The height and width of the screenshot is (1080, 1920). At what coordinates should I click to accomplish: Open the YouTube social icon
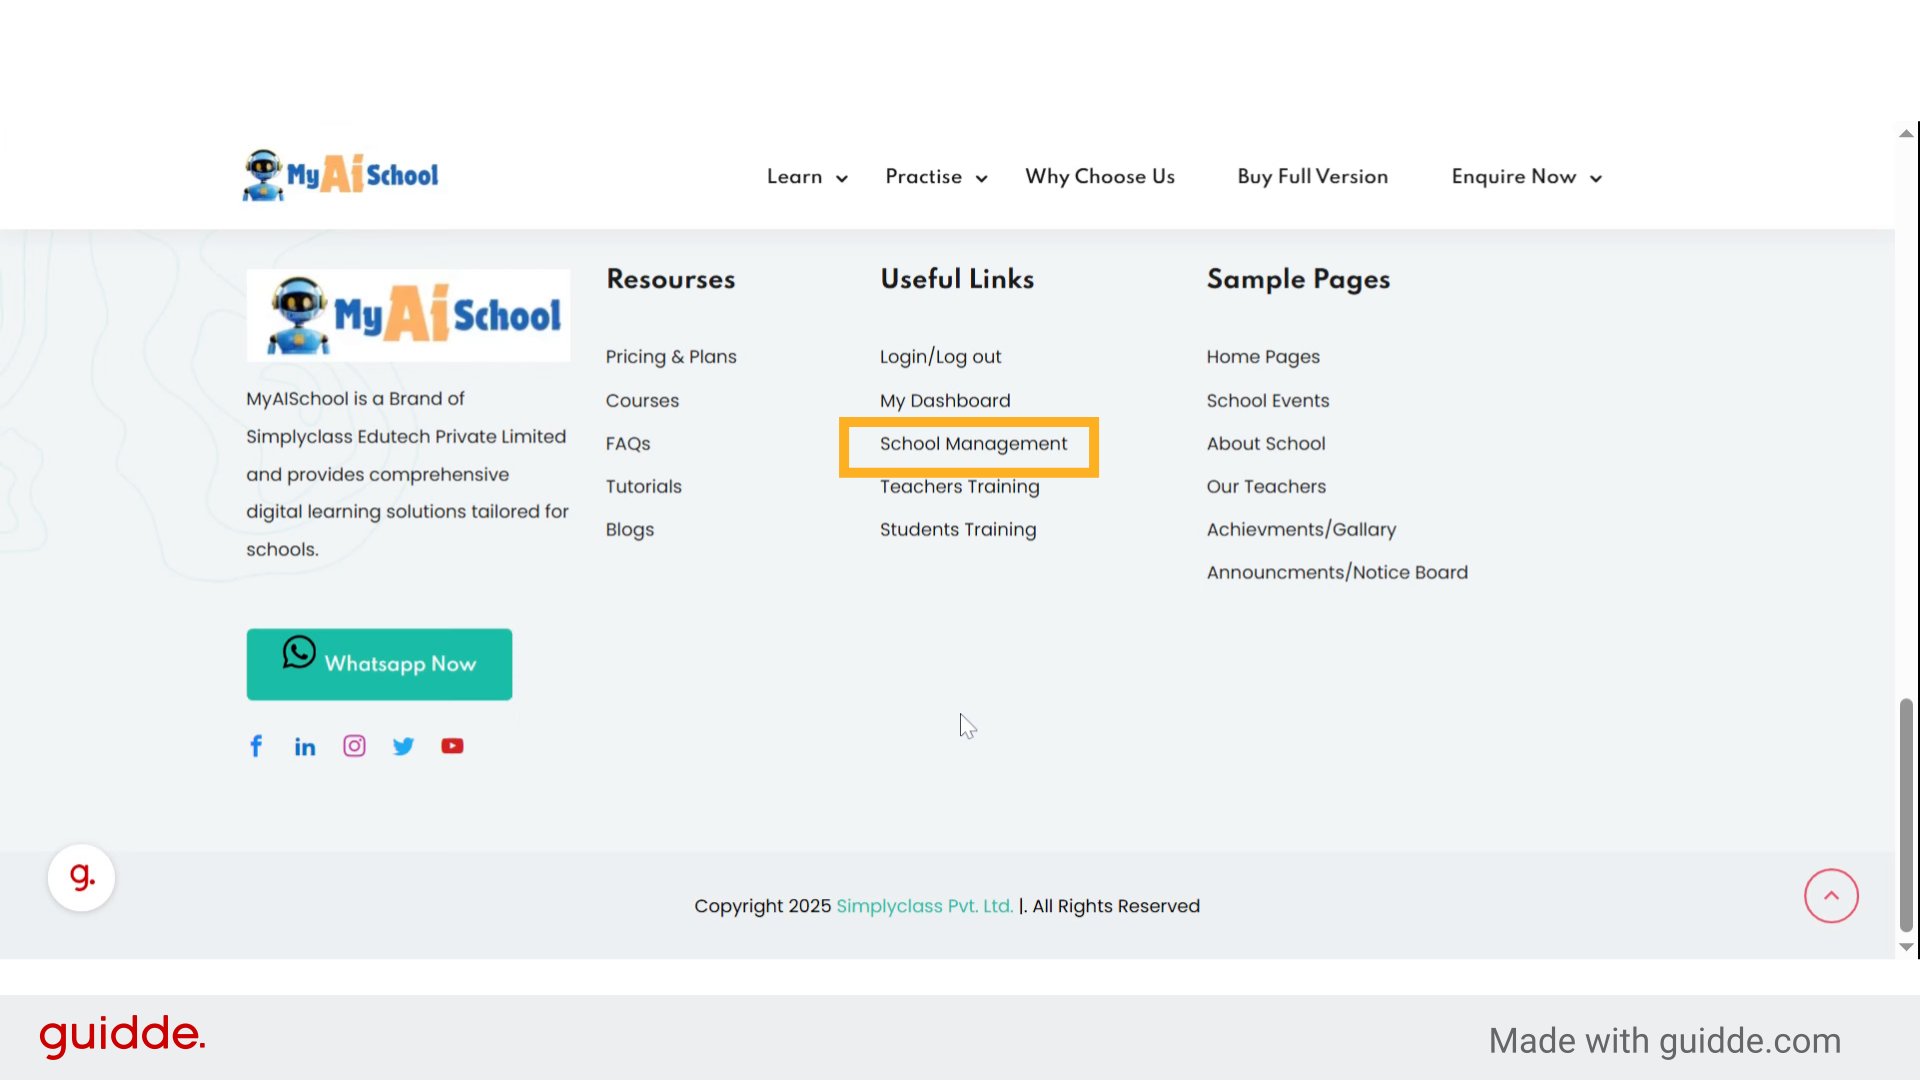[x=452, y=746]
